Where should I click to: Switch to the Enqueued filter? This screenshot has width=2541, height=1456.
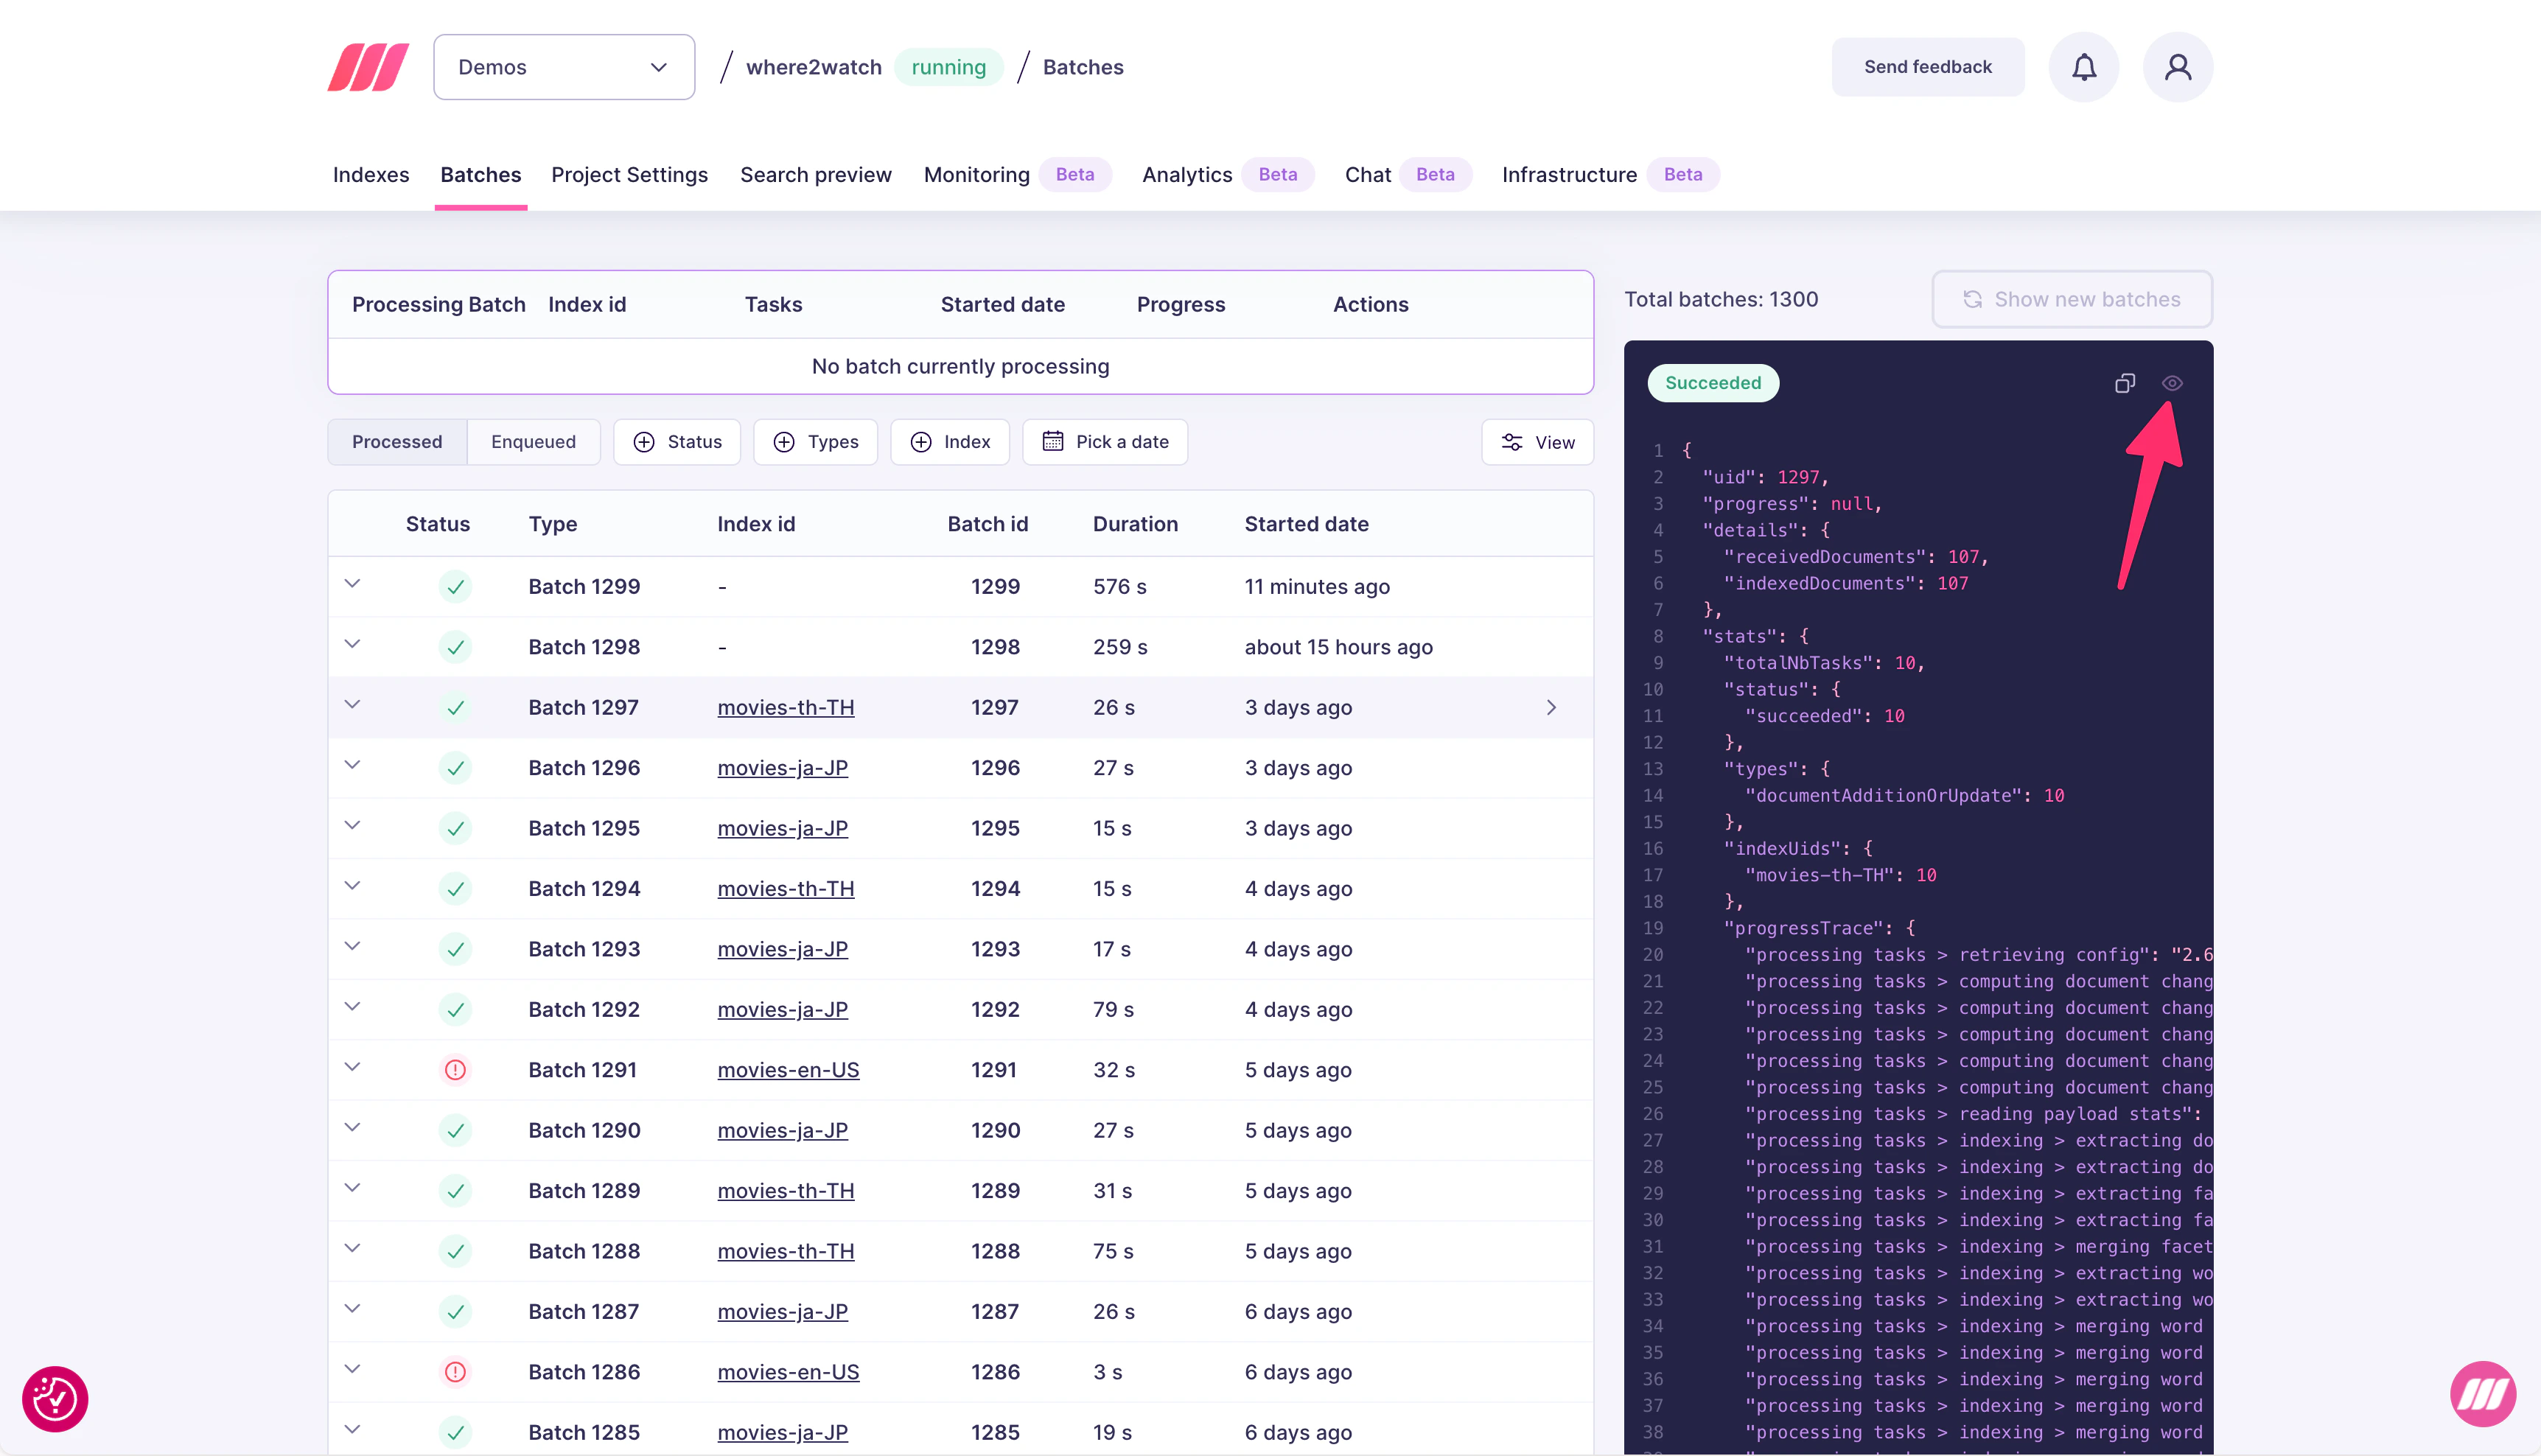tap(533, 441)
